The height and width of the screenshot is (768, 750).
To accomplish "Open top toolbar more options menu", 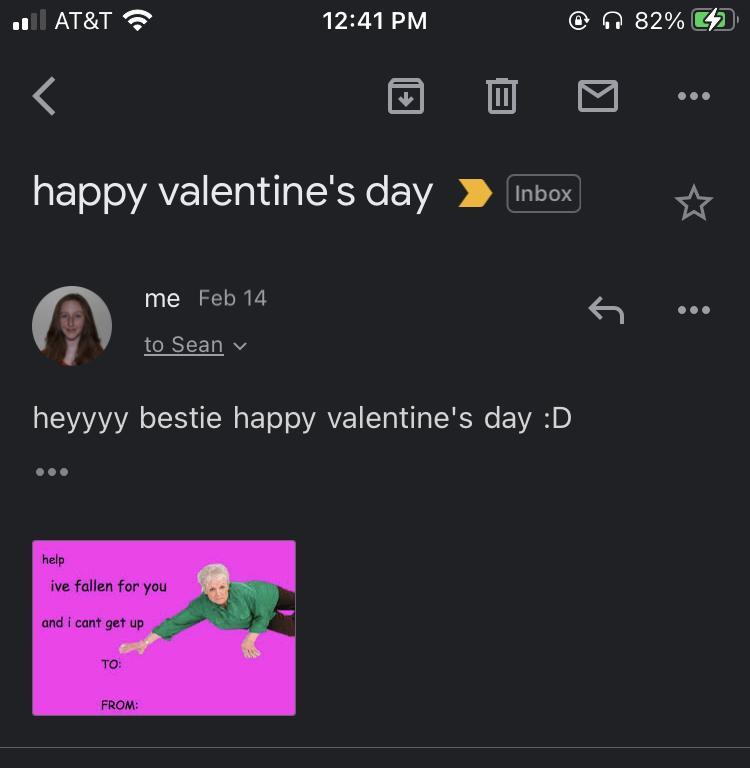I will pos(693,96).
